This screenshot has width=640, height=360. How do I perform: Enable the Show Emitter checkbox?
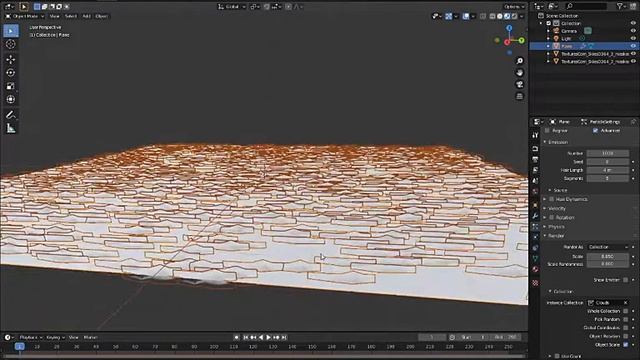[626, 280]
